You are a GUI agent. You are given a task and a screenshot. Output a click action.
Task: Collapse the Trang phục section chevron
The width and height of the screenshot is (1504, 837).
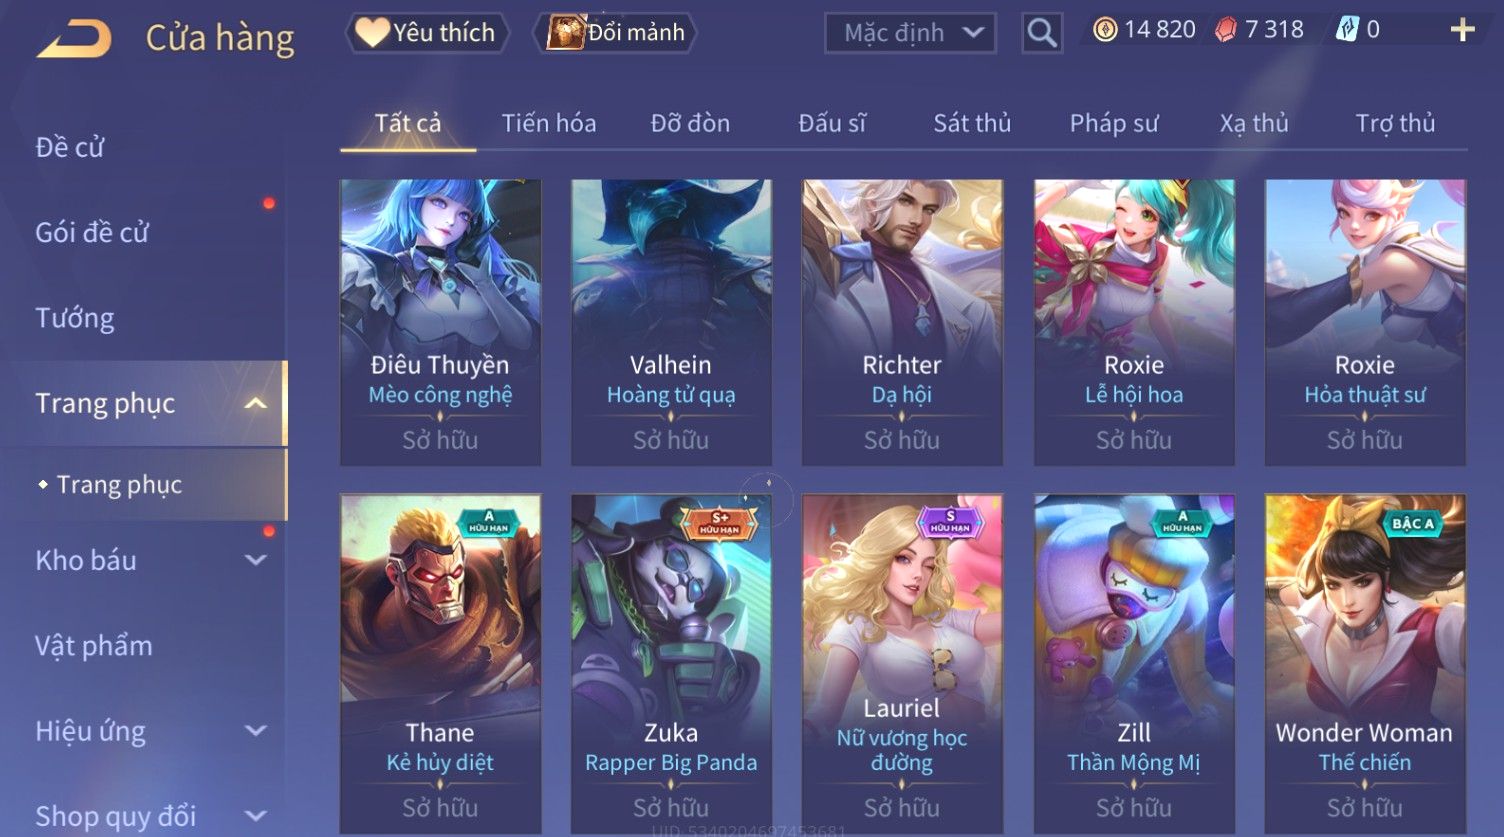click(256, 403)
